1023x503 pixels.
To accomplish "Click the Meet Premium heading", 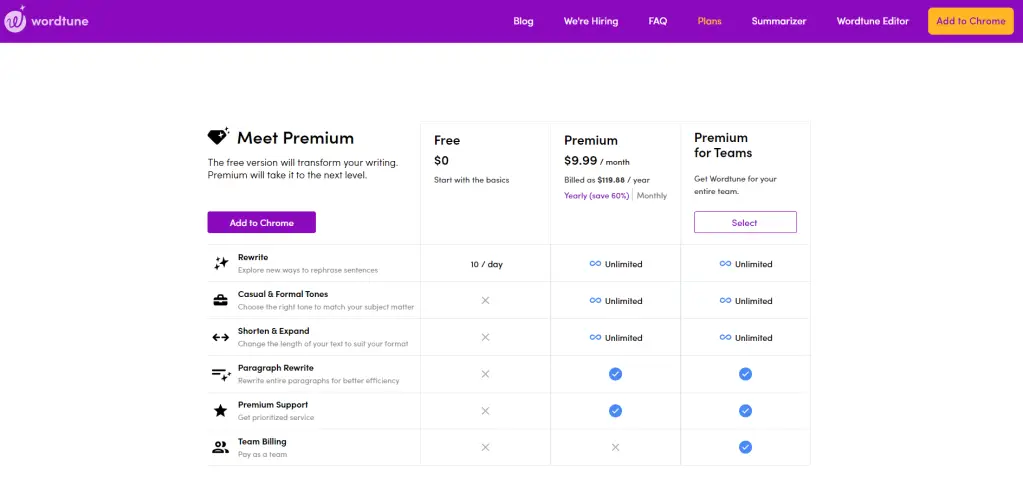I will (296, 138).
